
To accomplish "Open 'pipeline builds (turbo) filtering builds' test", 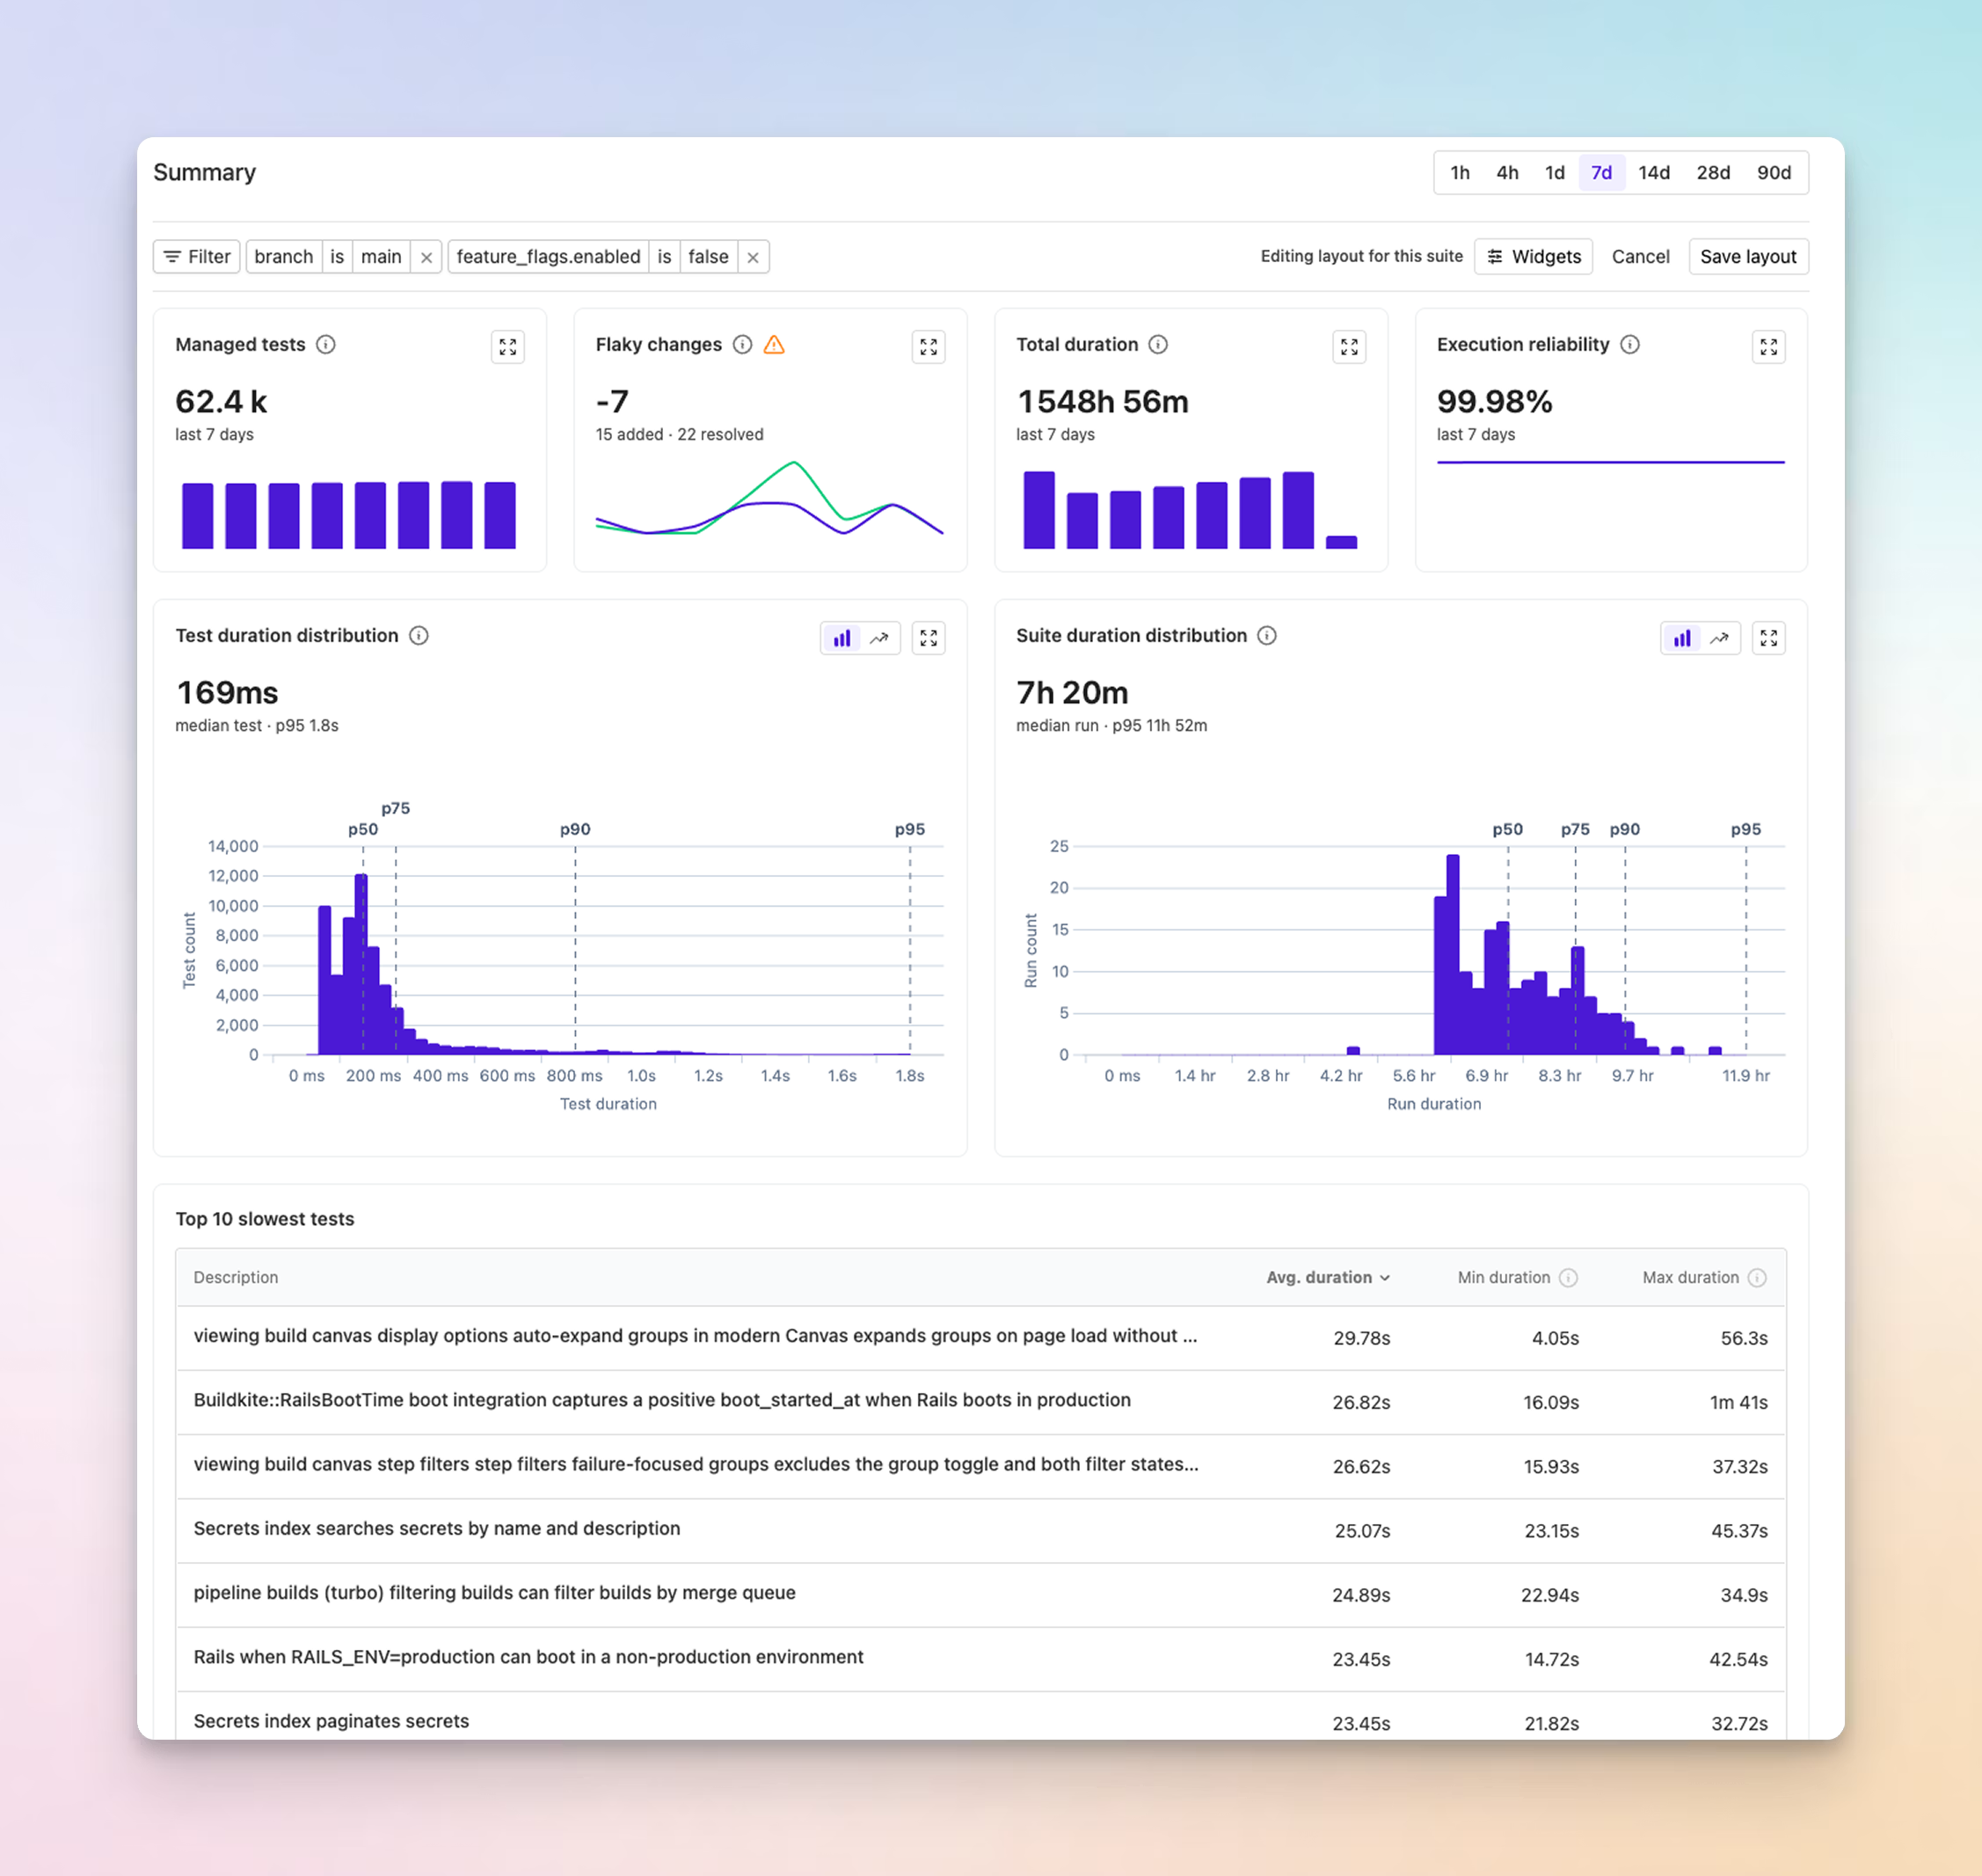I will (980, 1594).
